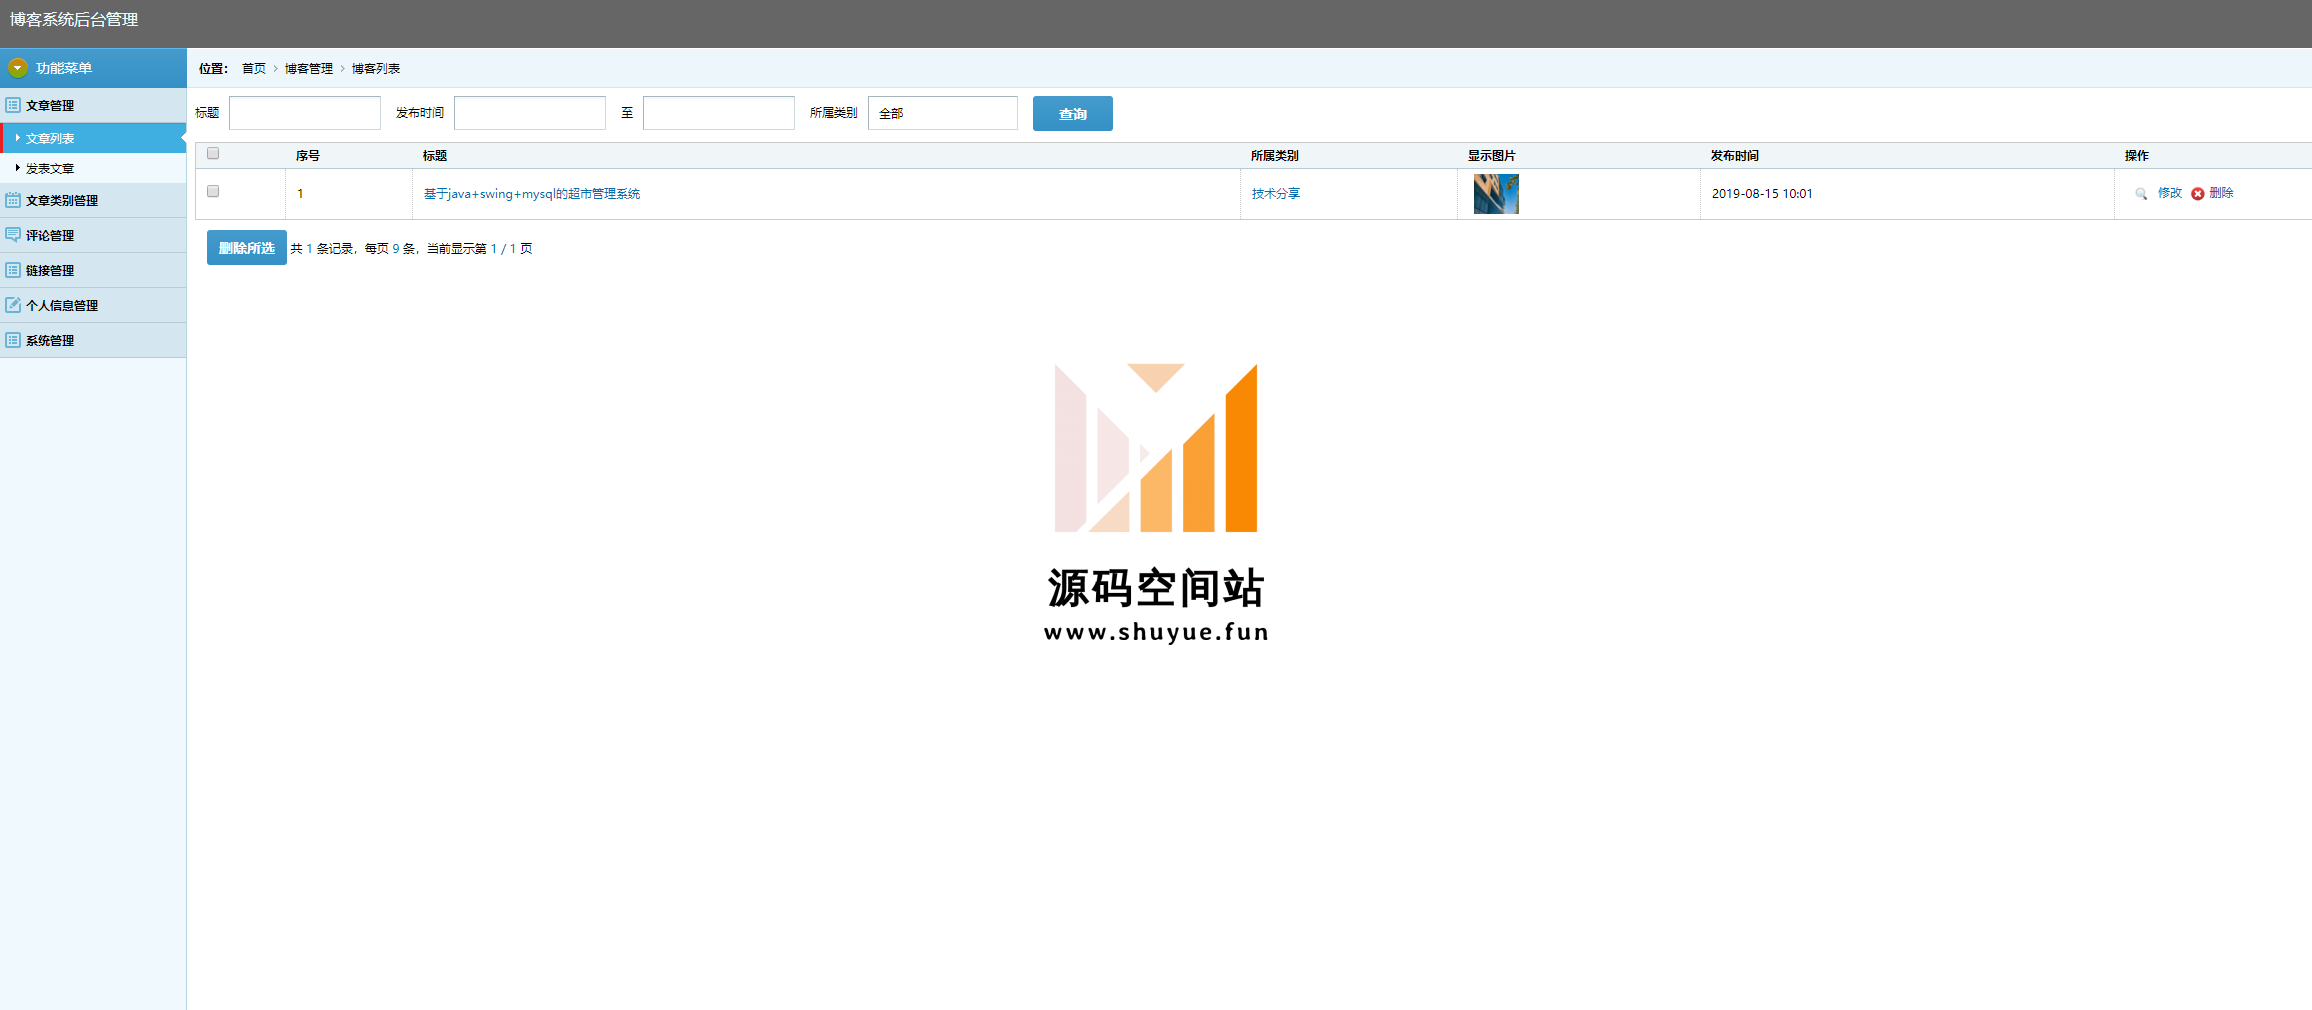Focus the end date field after 至
This screenshot has height=1010, width=2312.
pyautogui.click(x=719, y=113)
